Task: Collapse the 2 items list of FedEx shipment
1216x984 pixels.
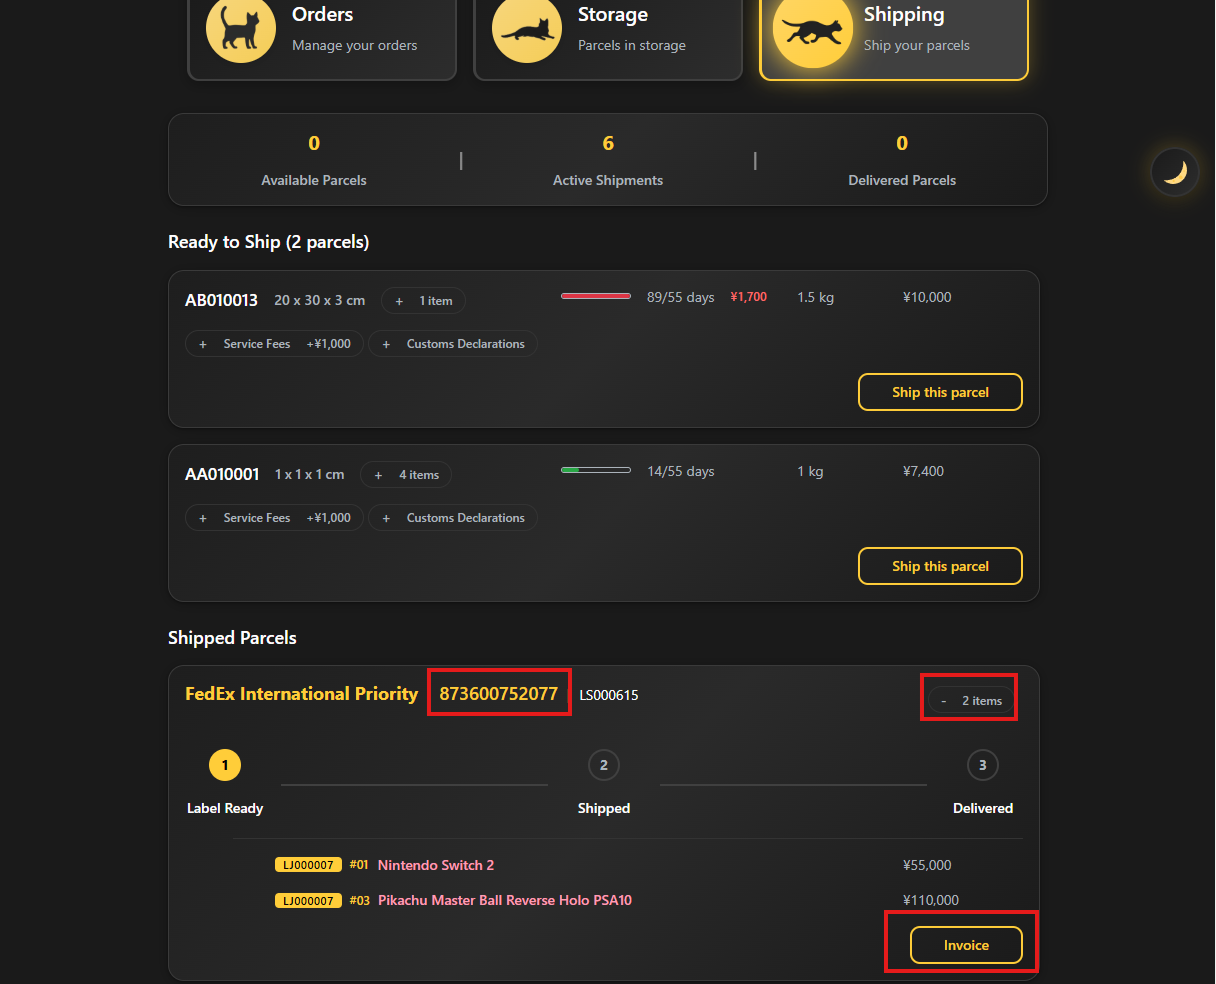Action: (x=970, y=701)
